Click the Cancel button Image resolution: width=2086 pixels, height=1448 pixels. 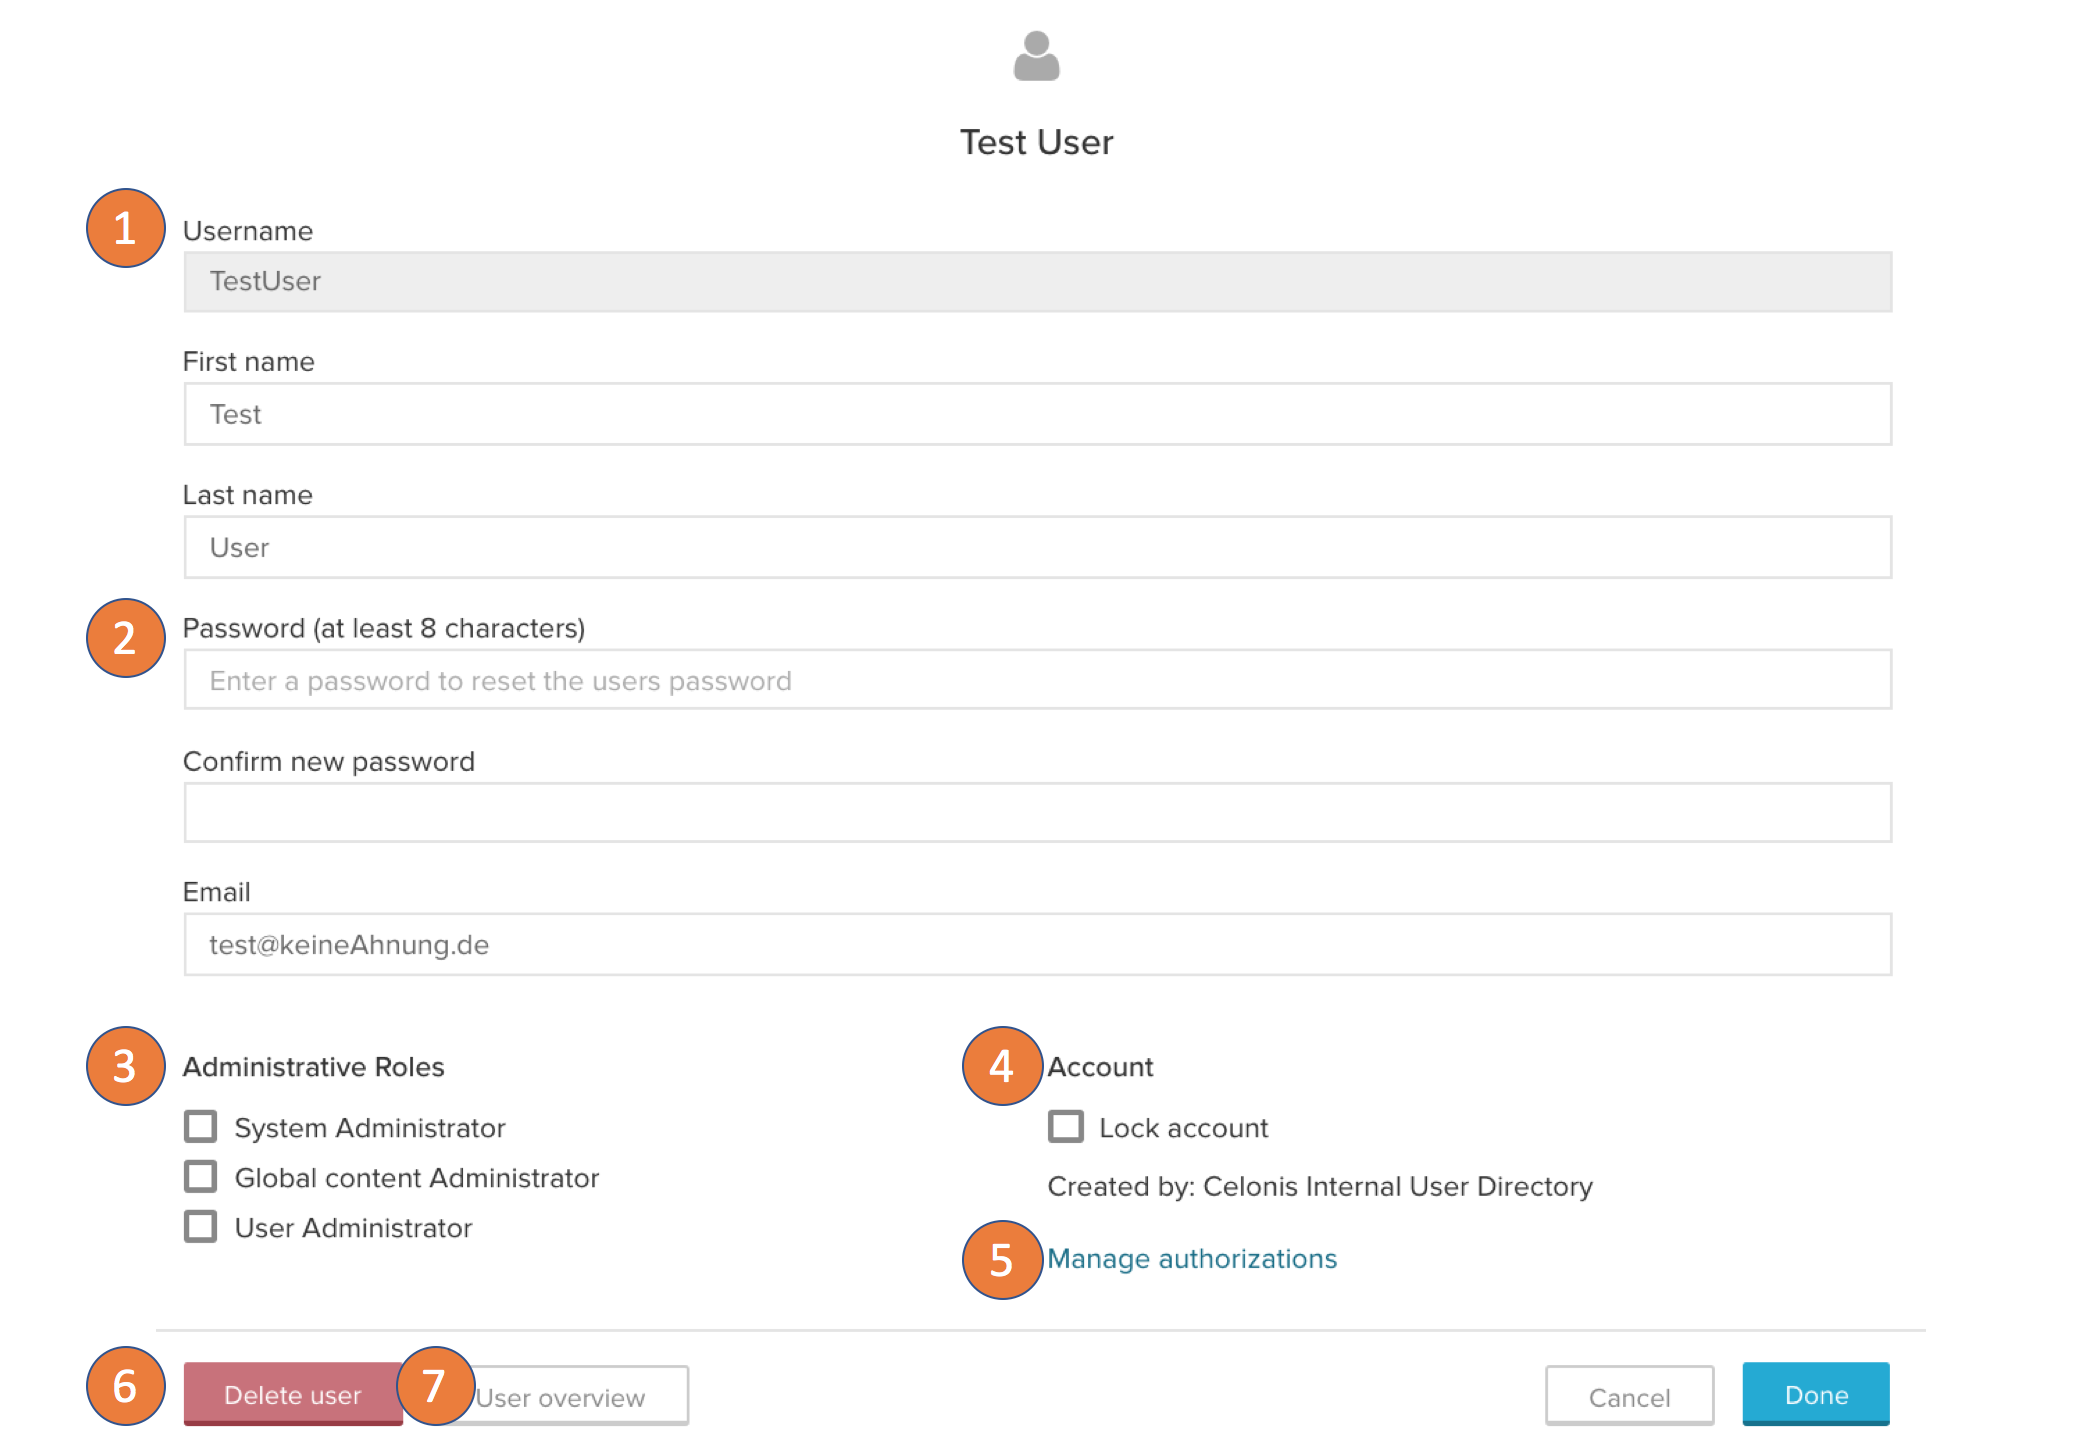1629,1397
